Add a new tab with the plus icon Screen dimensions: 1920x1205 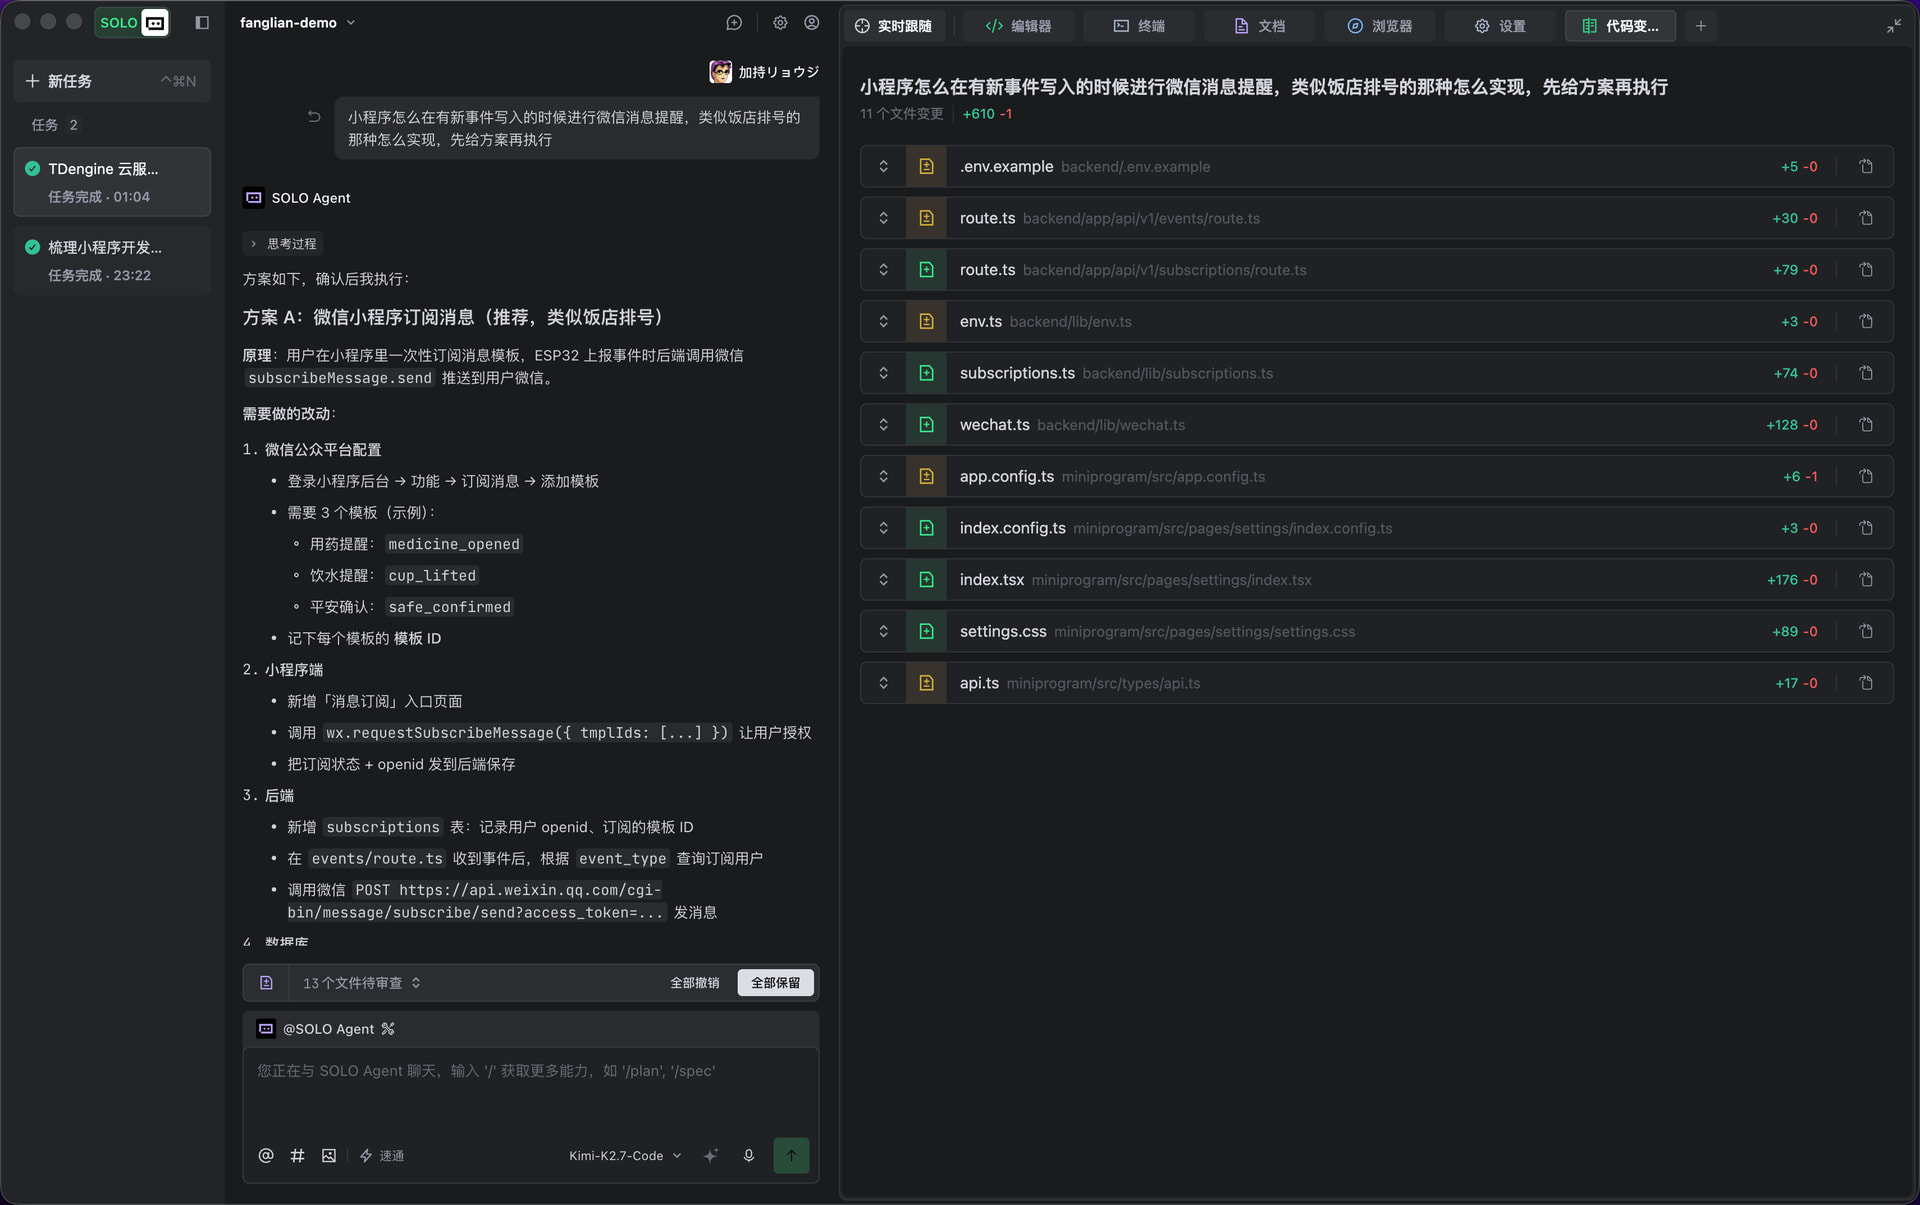[1701, 26]
